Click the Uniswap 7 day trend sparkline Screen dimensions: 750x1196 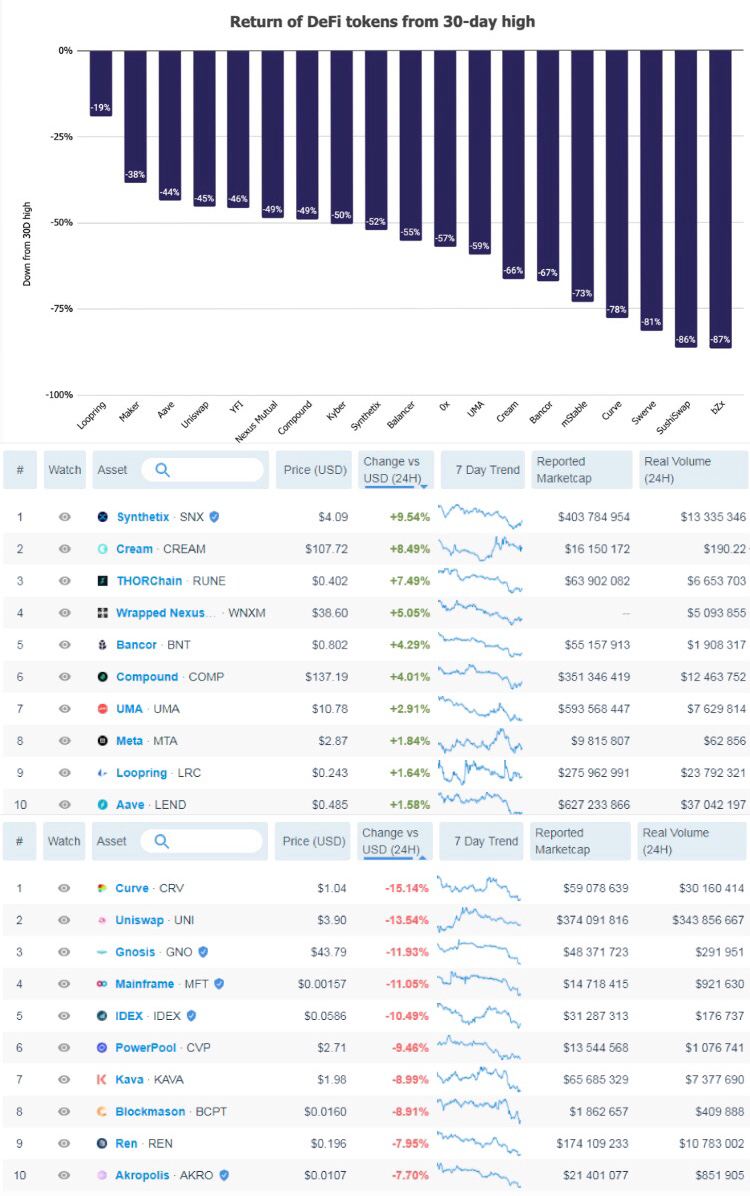pos(479,919)
